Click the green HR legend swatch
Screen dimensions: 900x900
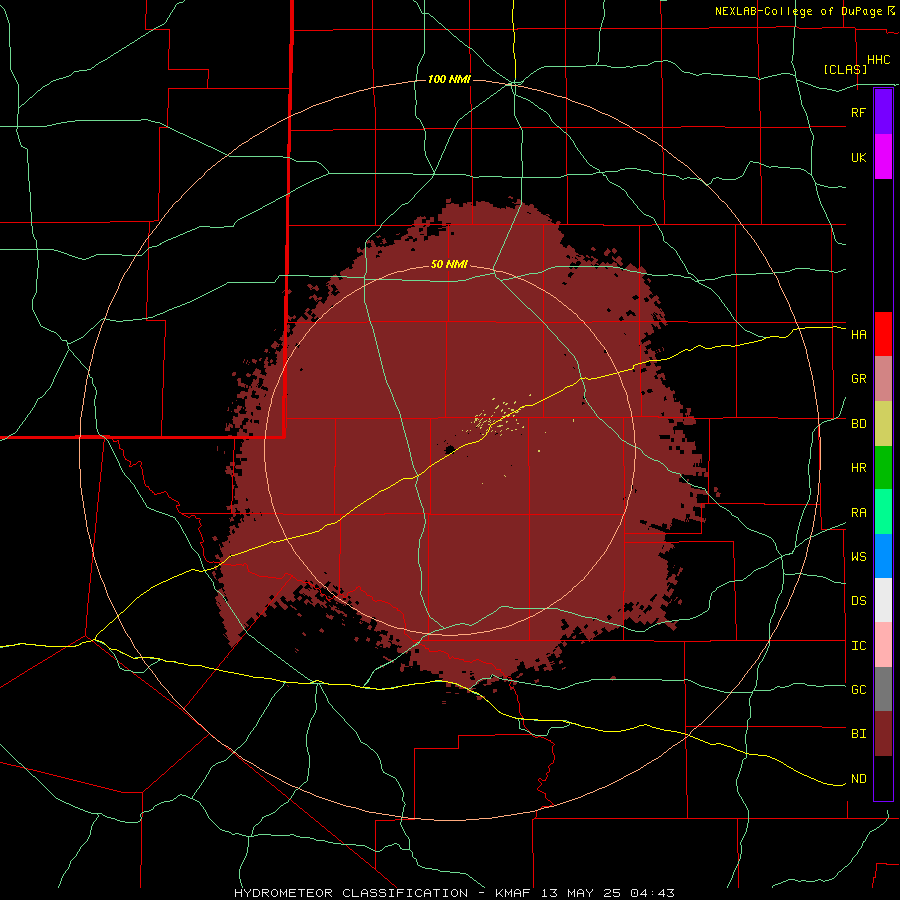click(x=883, y=467)
